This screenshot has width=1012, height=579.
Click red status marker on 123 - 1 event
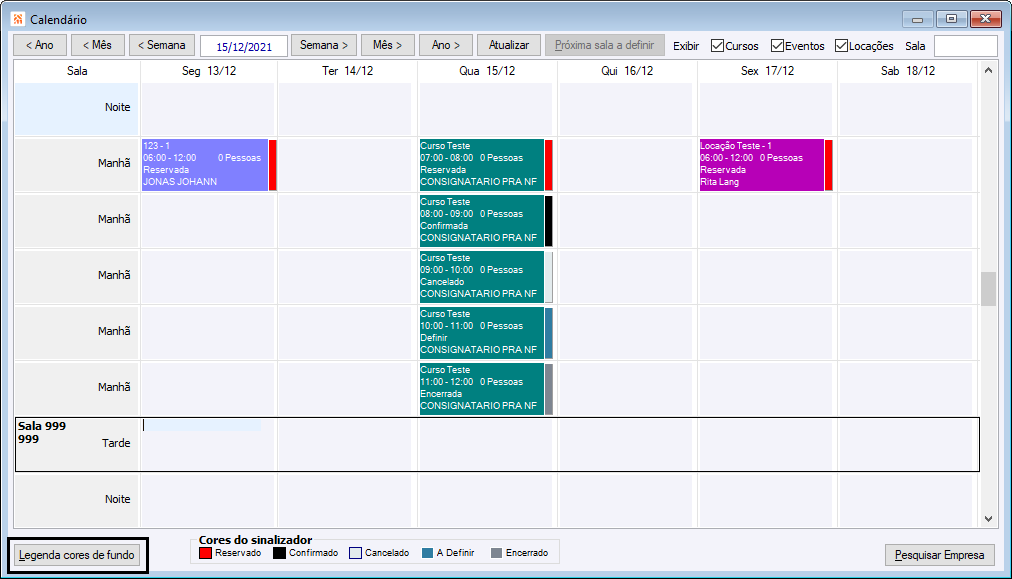[273, 165]
